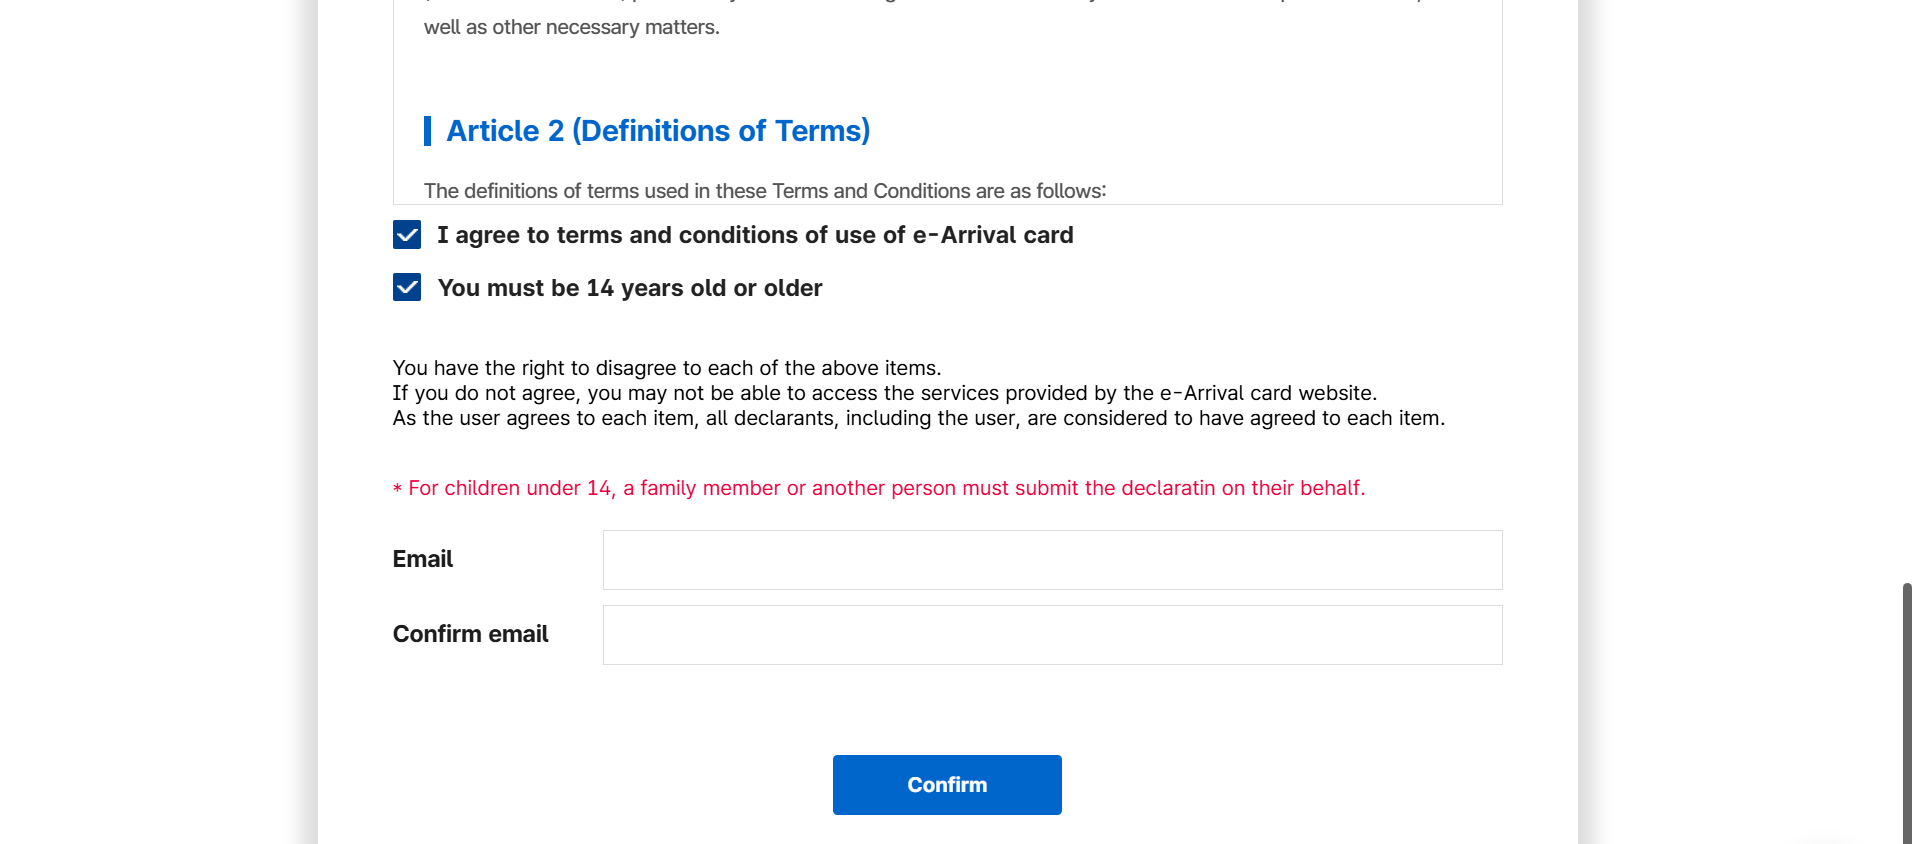The height and width of the screenshot is (844, 1916).
Task: Click the red asterisk before the children notice
Action: click(x=397, y=489)
